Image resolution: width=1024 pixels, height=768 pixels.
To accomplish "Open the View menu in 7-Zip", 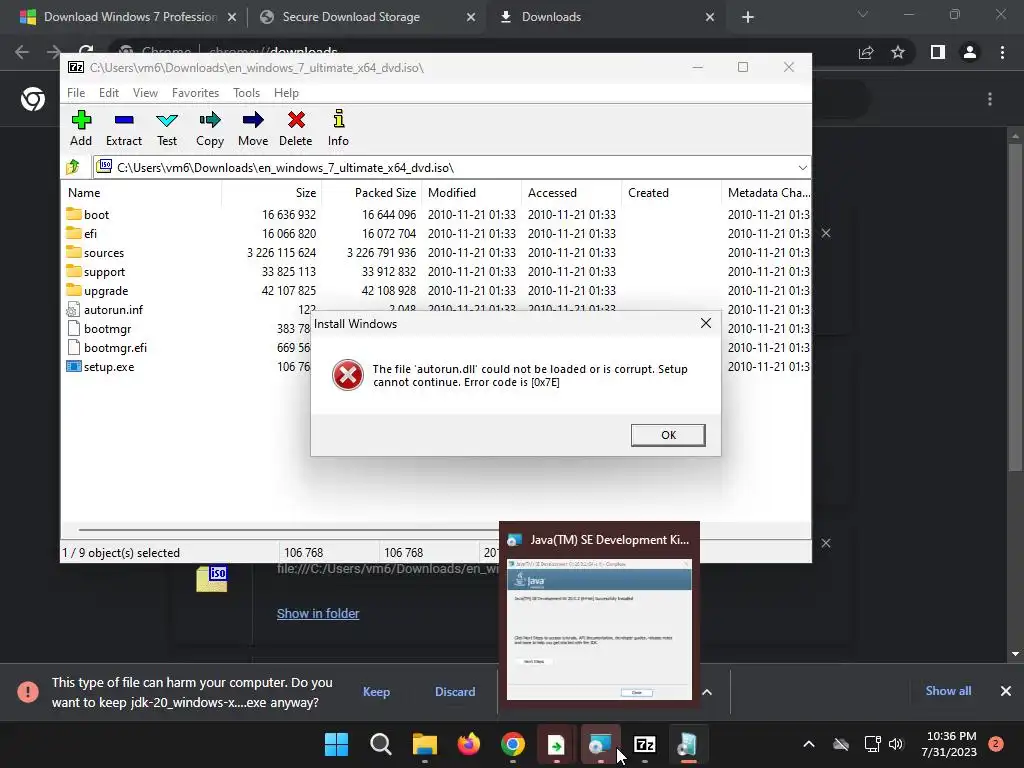I will point(145,93).
